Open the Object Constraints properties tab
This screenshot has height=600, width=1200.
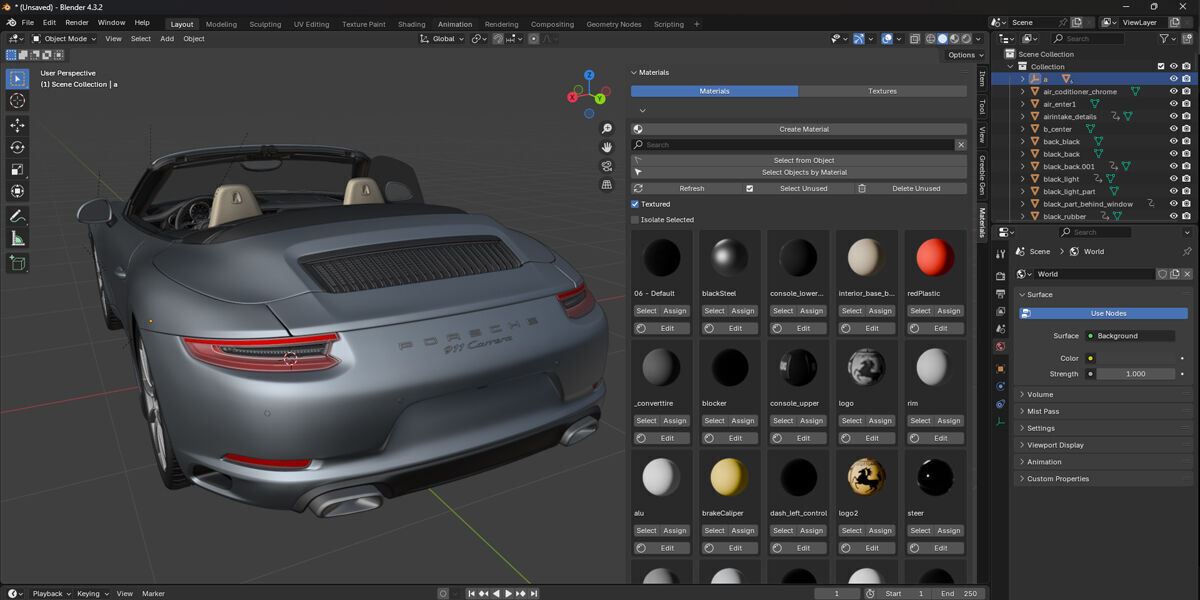(1000, 404)
